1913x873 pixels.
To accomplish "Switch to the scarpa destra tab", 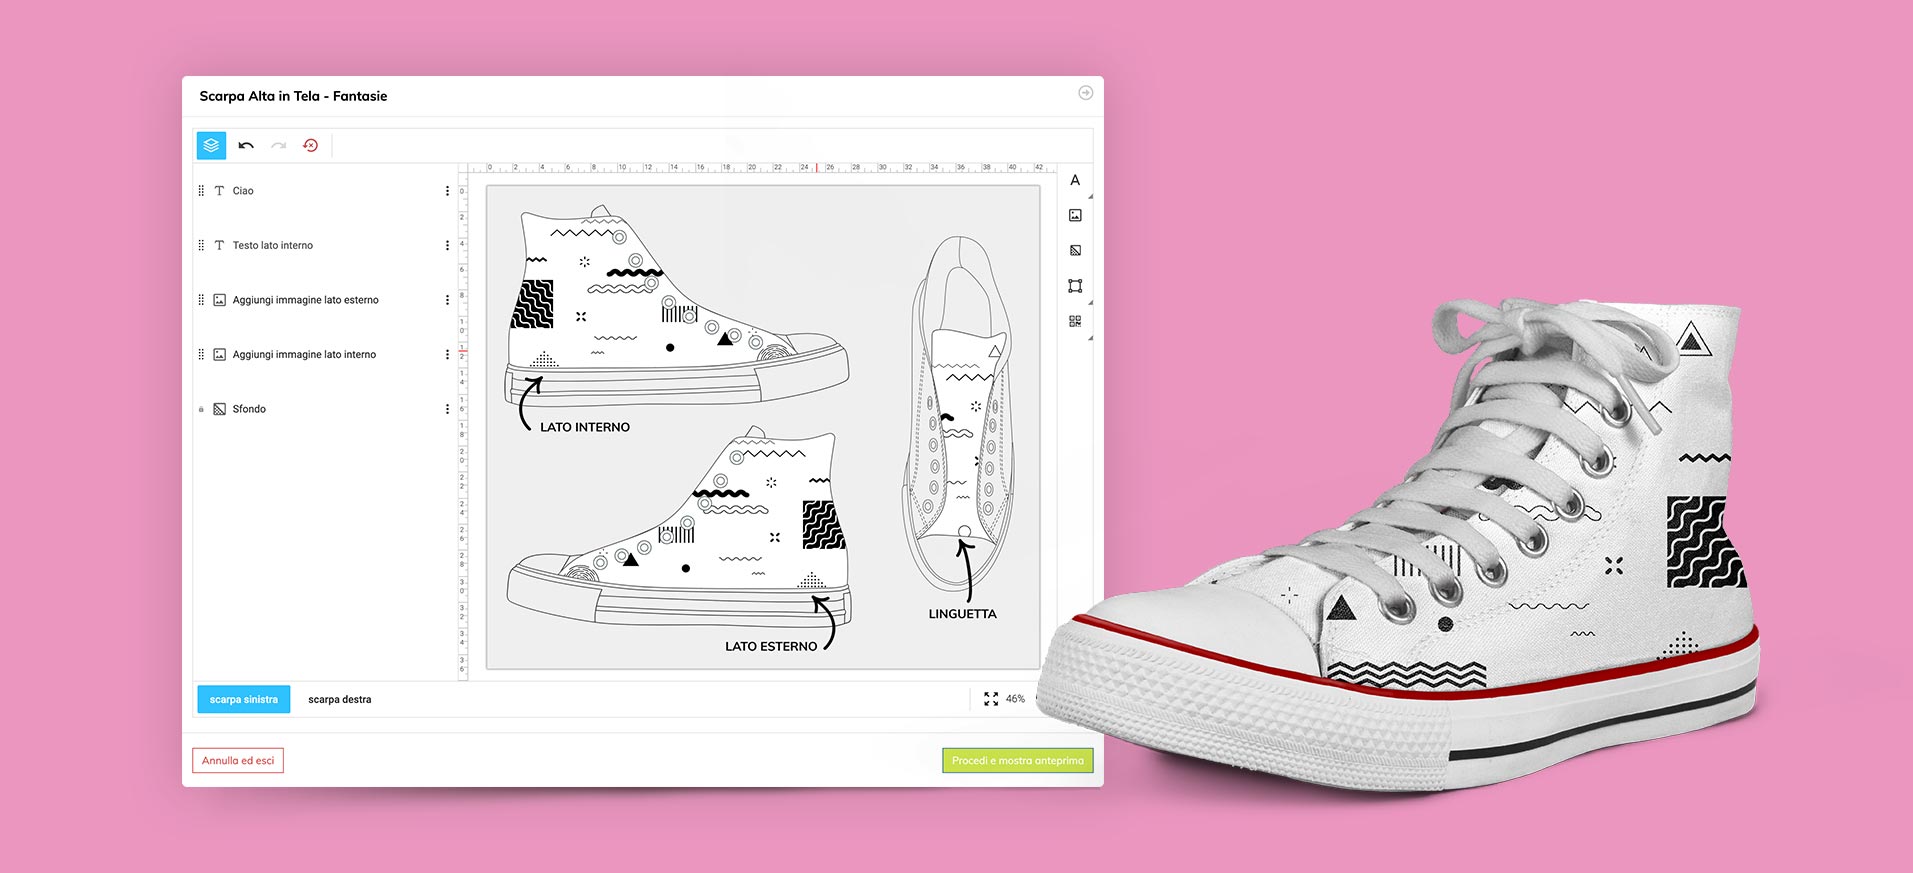I will pyautogui.click(x=339, y=699).
